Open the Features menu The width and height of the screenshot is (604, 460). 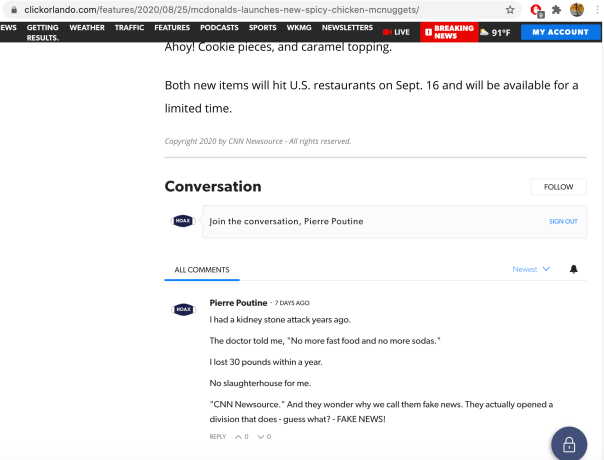click(x=172, y=28)
